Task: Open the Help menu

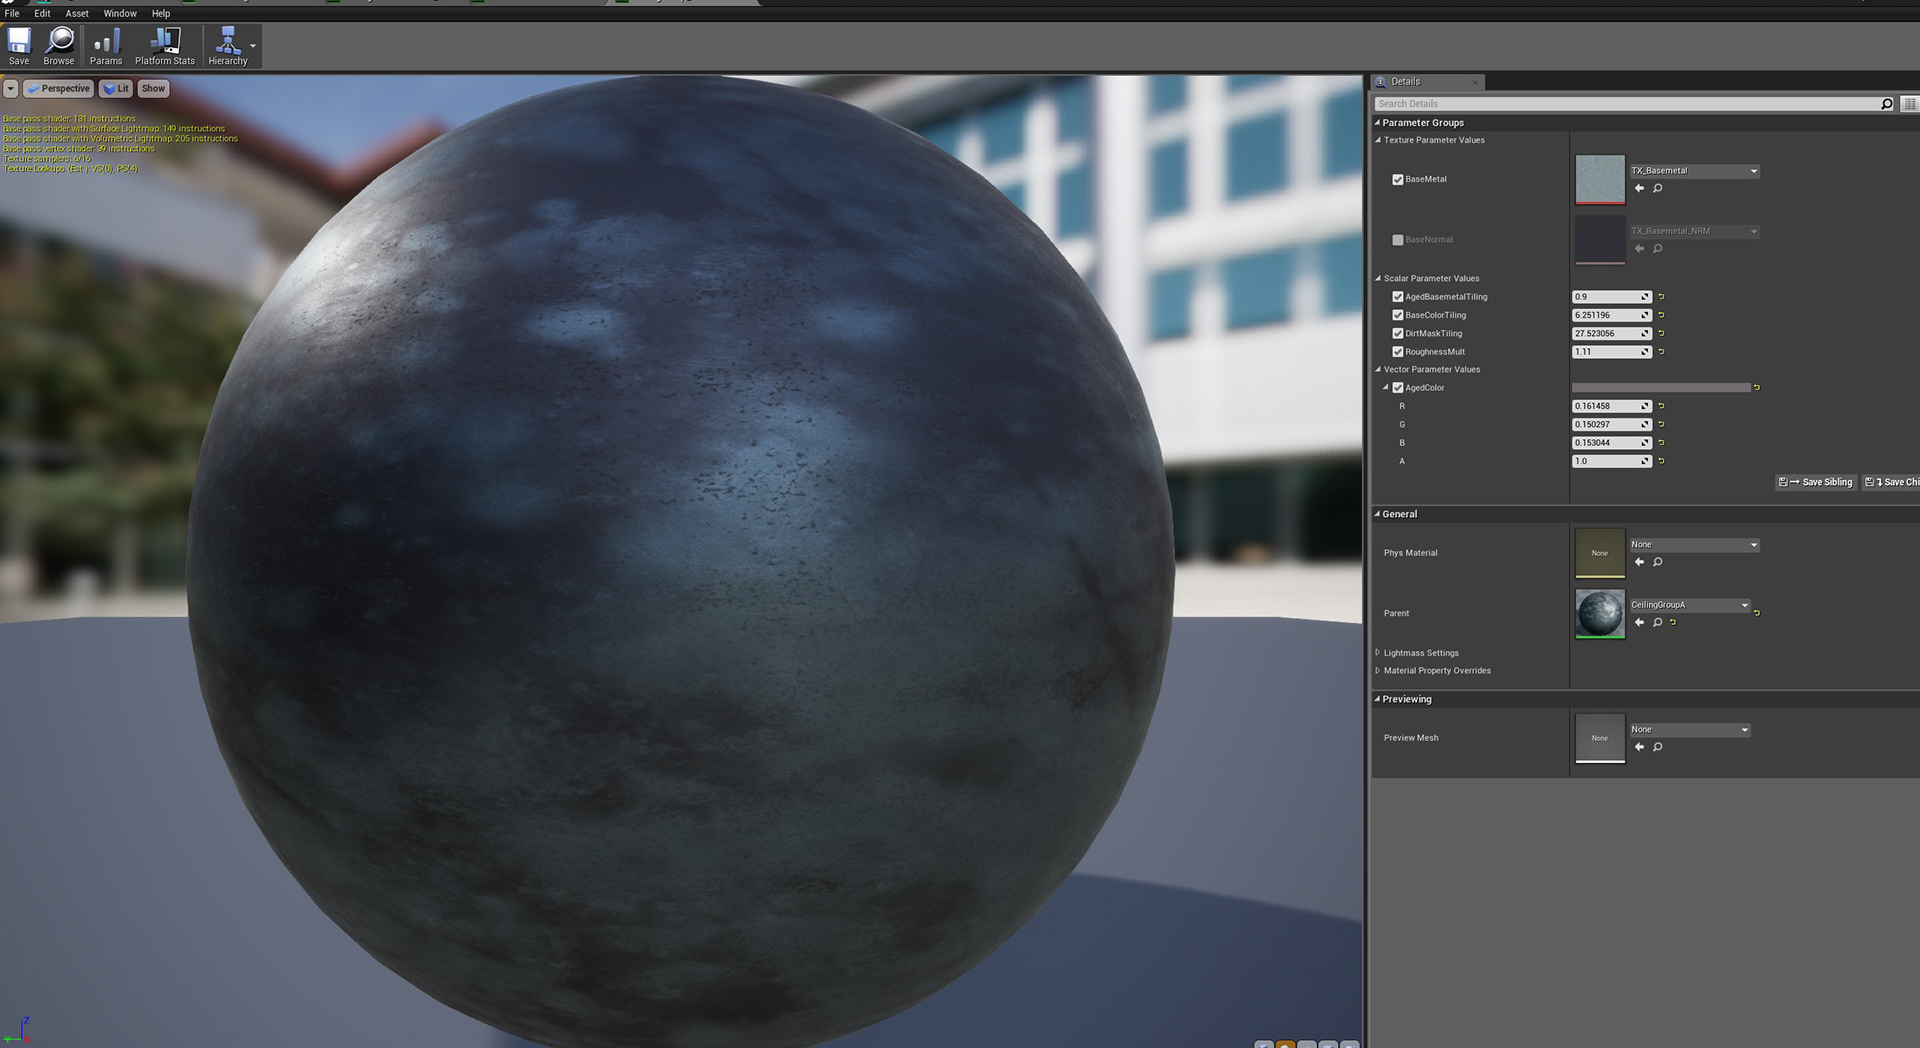Action: 161,14
